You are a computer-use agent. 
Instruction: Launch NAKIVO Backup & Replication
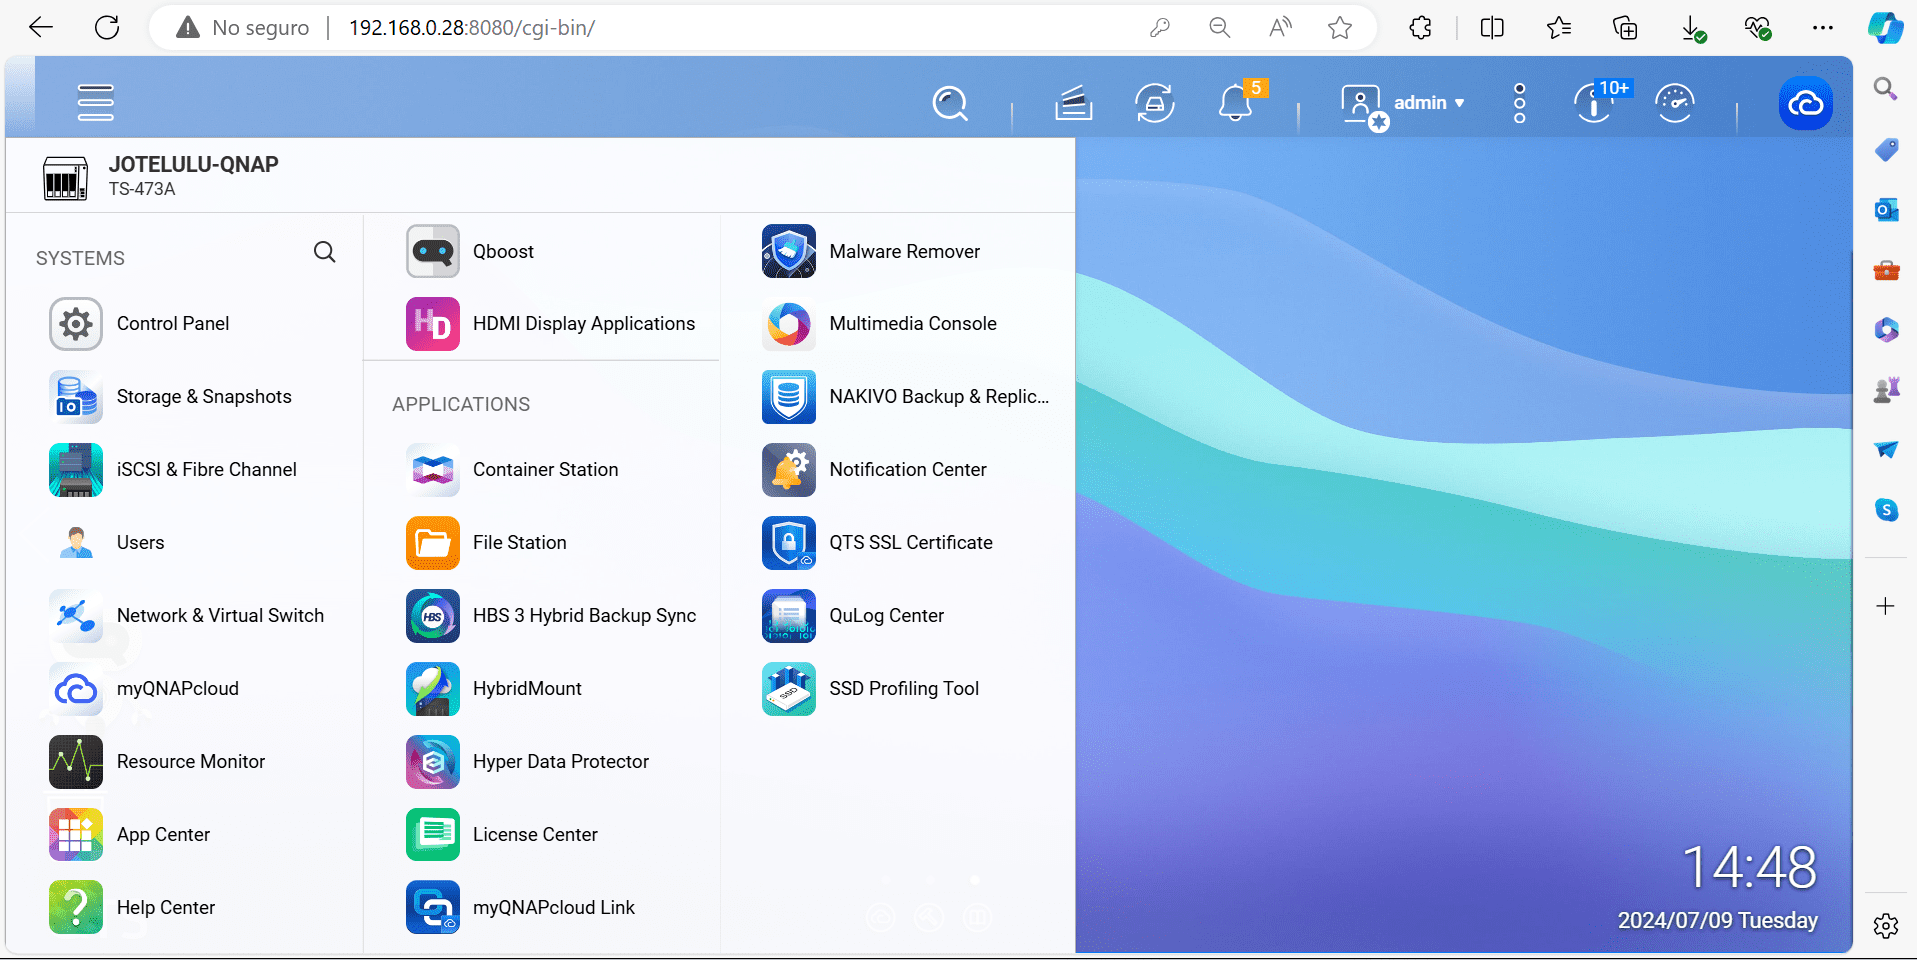click(908, 397)
